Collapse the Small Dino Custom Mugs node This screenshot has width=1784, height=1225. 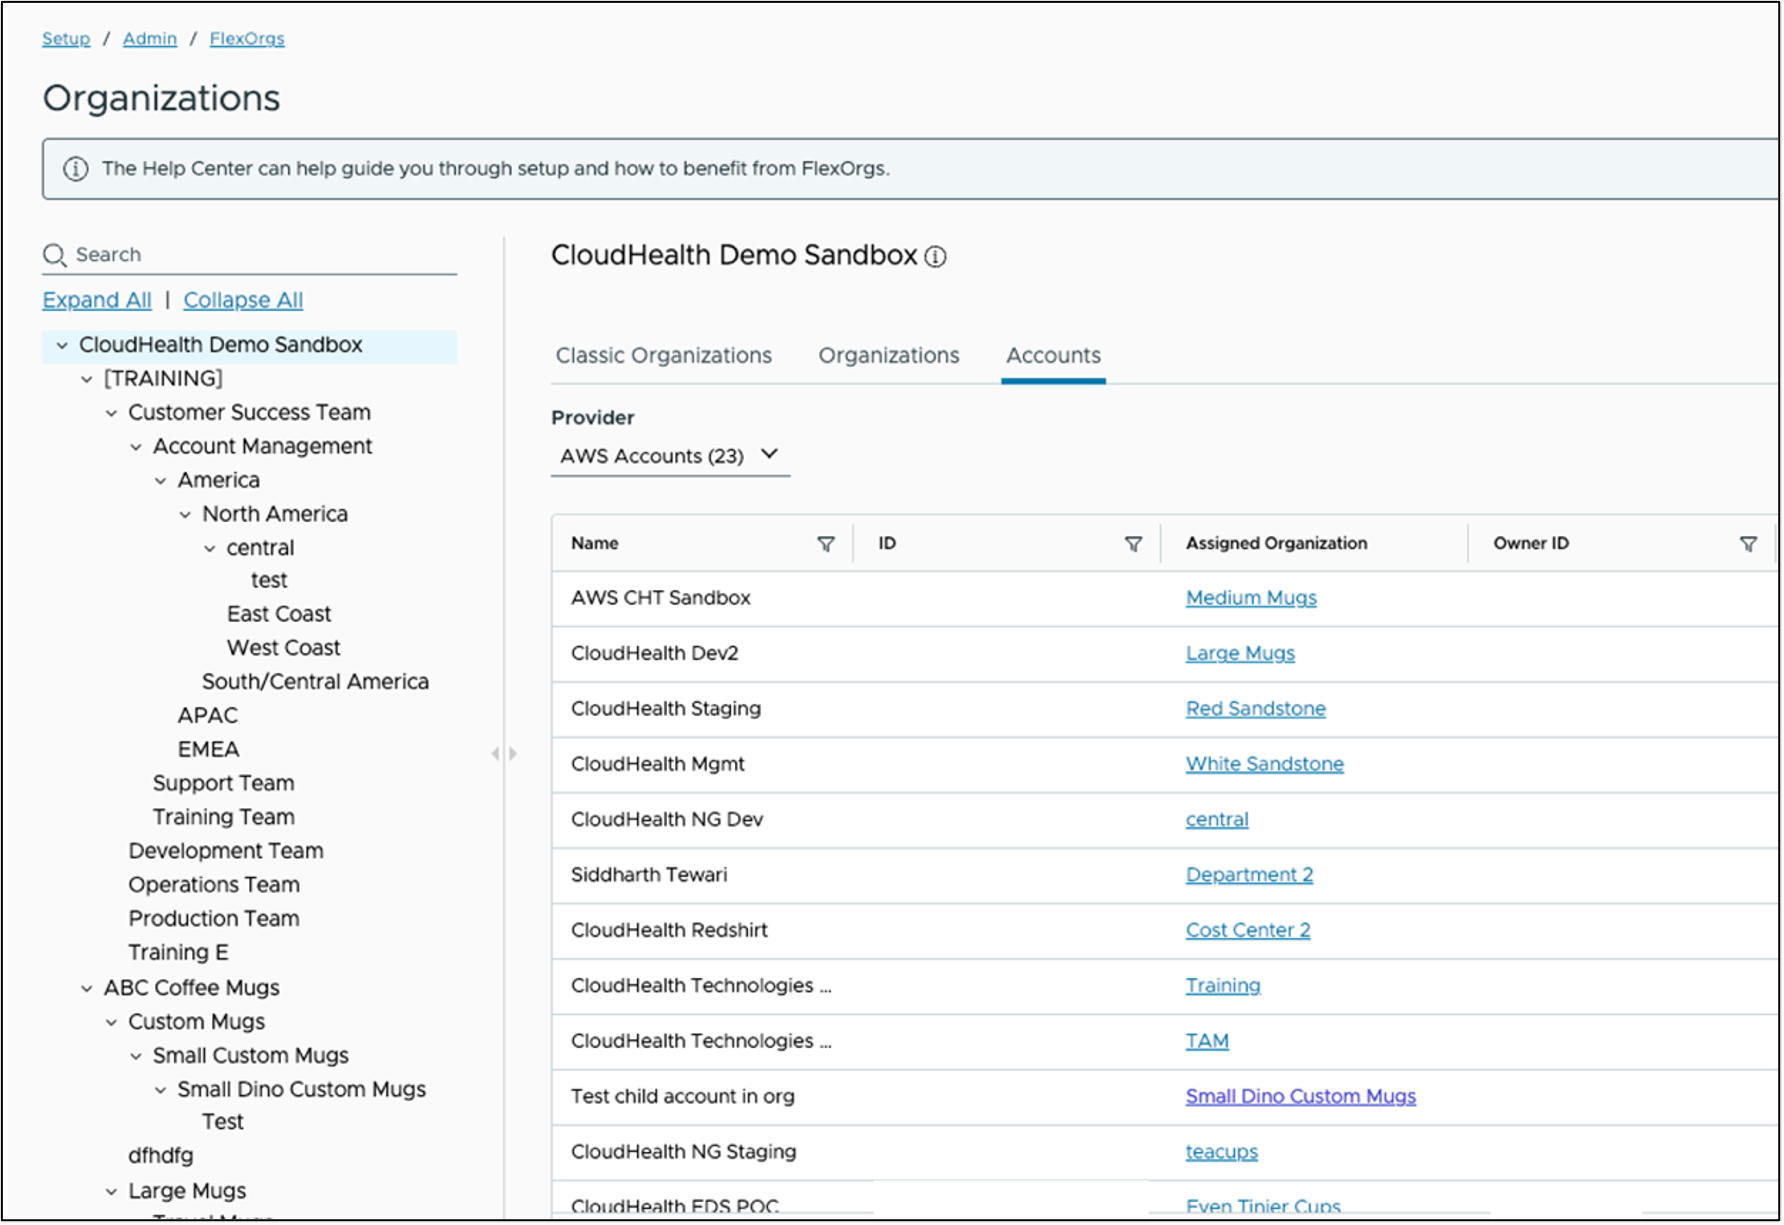(160, 1091)
